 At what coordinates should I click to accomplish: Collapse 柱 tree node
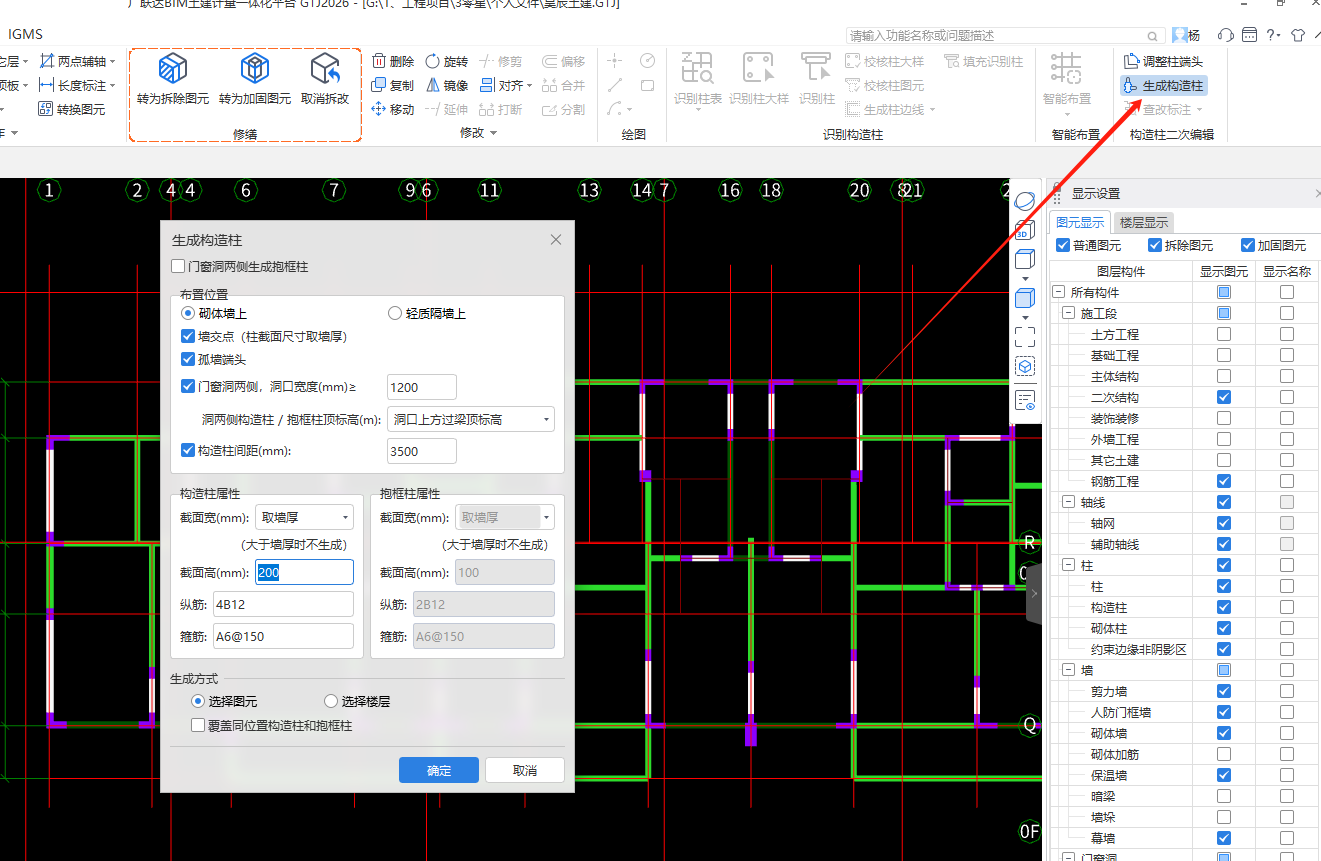click(x=1069, y=565)
